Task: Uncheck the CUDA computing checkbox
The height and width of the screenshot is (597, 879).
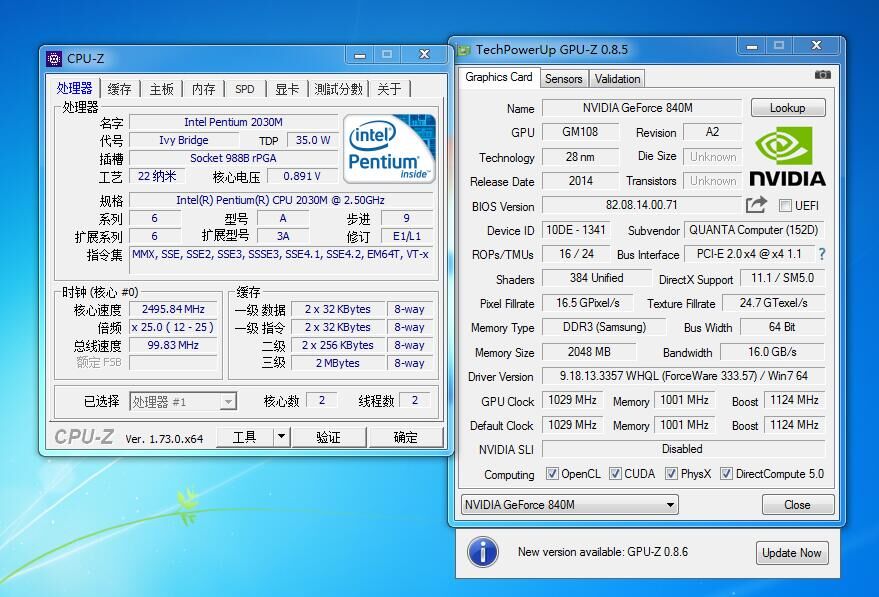Action: 615,473
